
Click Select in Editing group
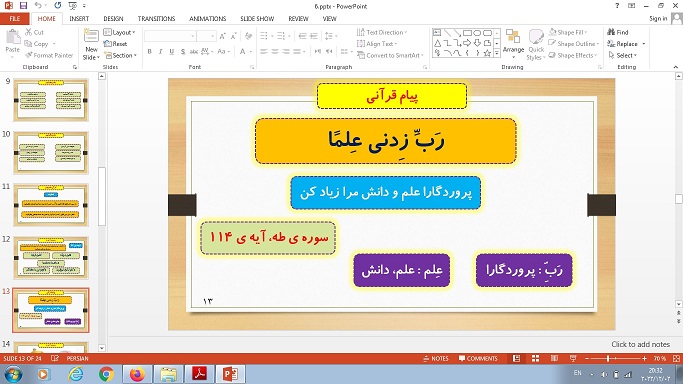(x=622, y=55)
